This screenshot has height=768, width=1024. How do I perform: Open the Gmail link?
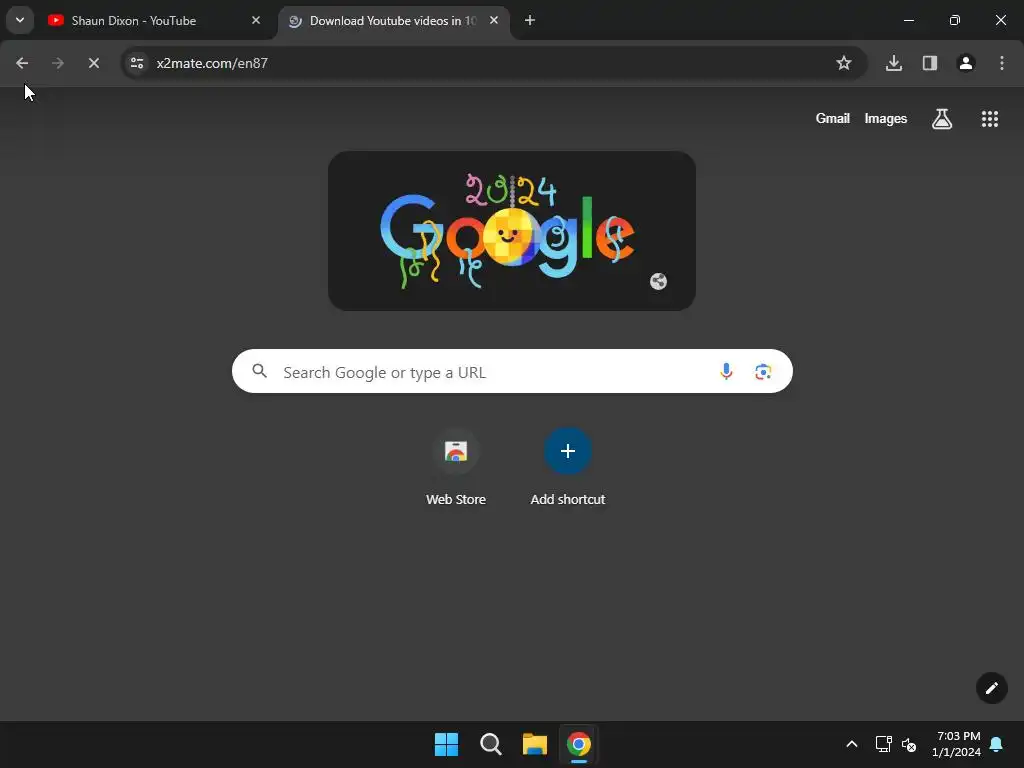coord(832,118)
